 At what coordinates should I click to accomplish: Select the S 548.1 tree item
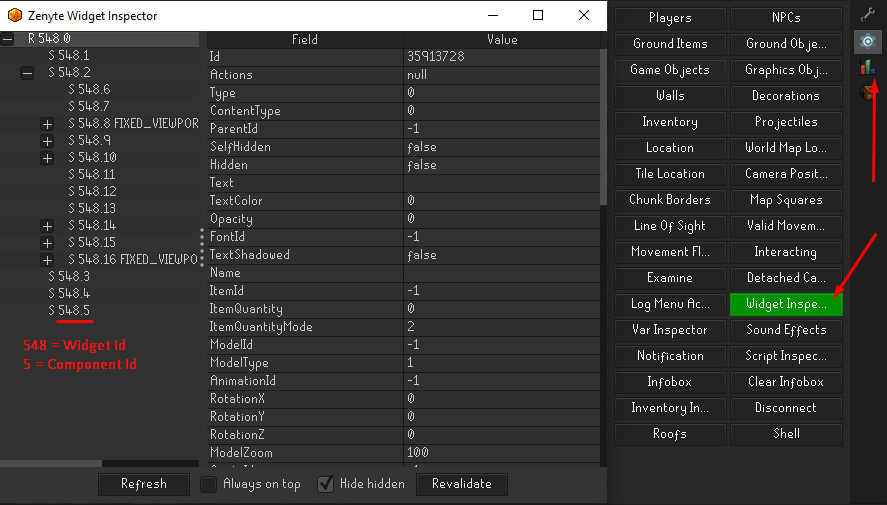[x=68, y=55]
